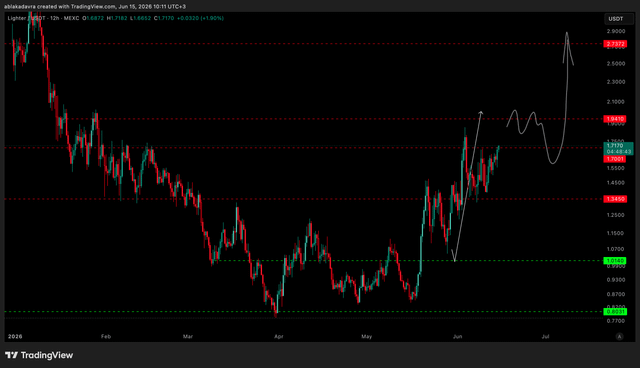Click the 'created with TradingView.com' header text

click(76, 7)
